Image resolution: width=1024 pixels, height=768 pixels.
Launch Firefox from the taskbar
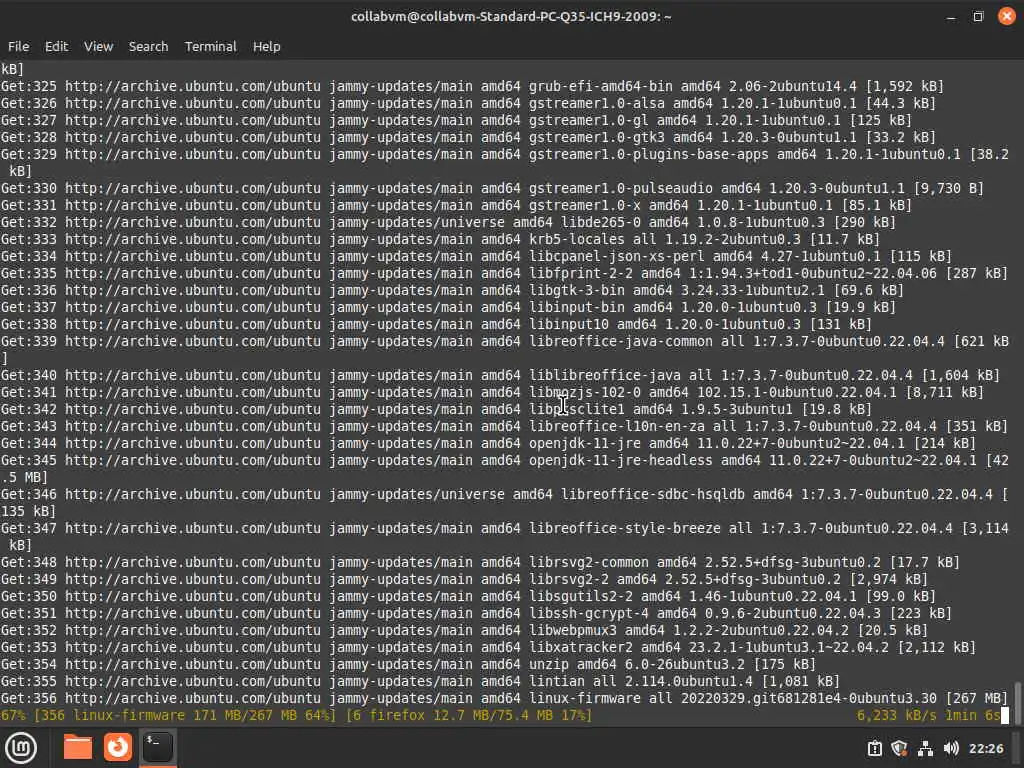118,748
